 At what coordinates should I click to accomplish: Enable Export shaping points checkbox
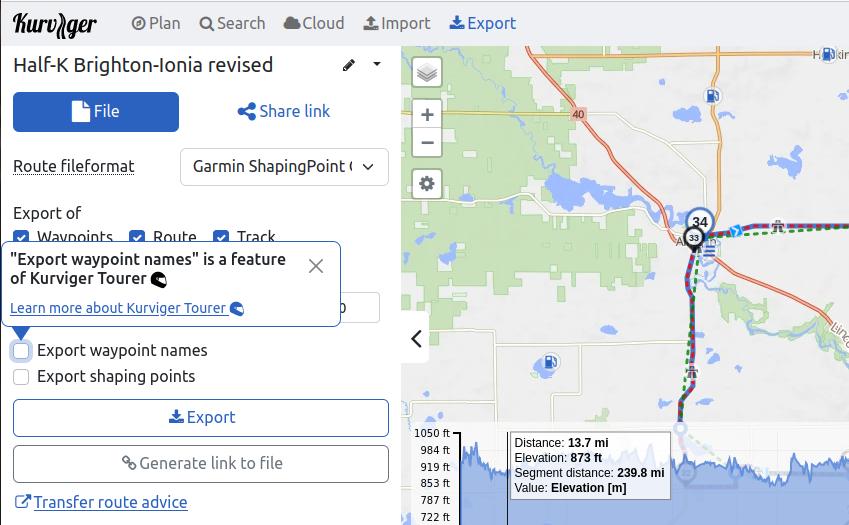(x=21, y=377)
